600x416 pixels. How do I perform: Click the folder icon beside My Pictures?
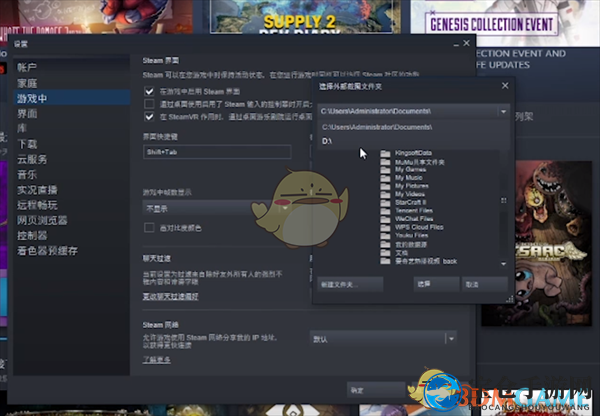385,186
